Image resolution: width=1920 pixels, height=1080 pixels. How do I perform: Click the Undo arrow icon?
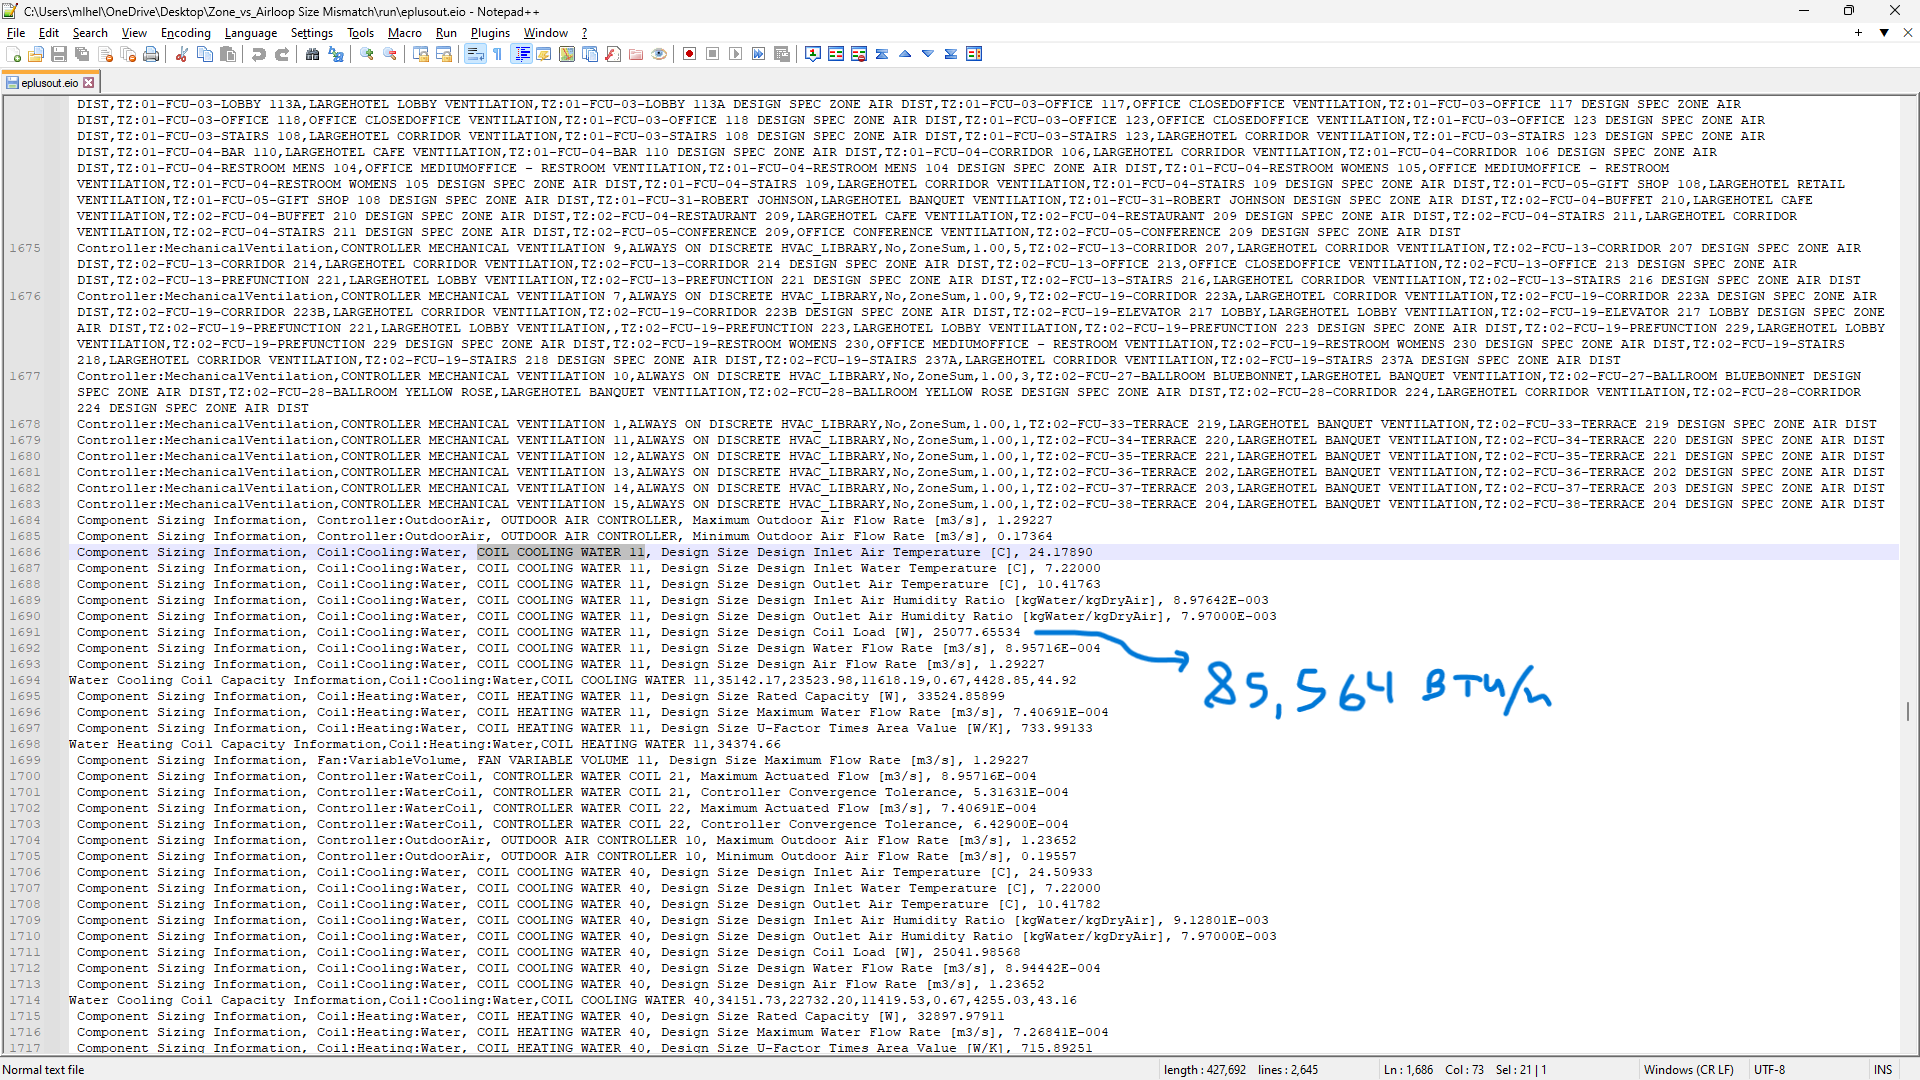click(x=259, y=54)
